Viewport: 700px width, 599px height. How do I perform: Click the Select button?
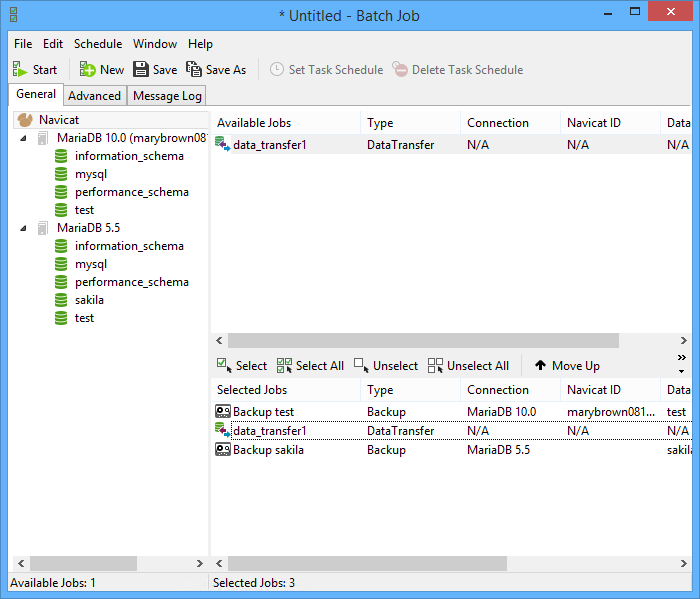coord(242,366)
